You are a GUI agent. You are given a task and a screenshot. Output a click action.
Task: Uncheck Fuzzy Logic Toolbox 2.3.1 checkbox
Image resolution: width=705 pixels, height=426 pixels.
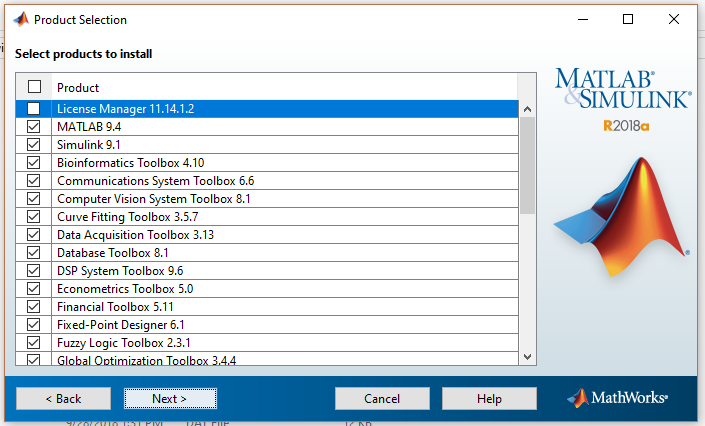tap(33, 342)
